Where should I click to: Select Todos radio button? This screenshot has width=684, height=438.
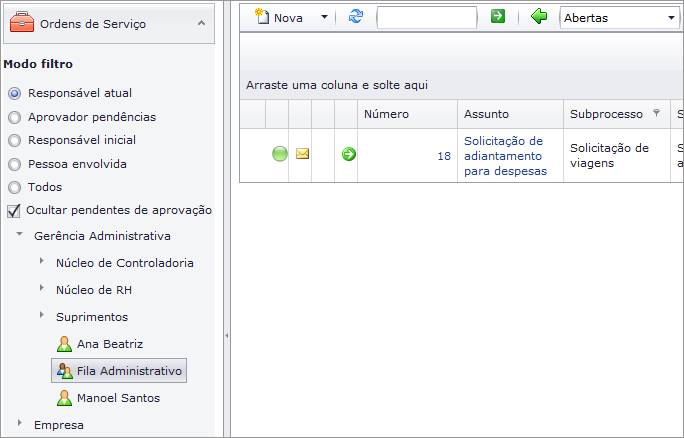pyautogui.click(x=14, y=187)
